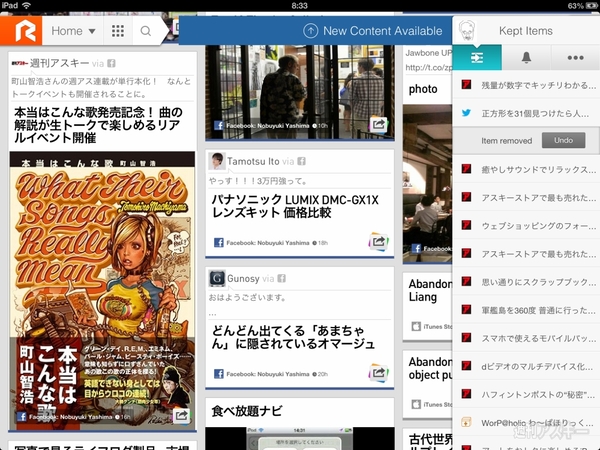The width and height of the screenshot is (600, 450).
Task: Tap Facebook icon on gallery photo footer
Action: tap(218, 125)
